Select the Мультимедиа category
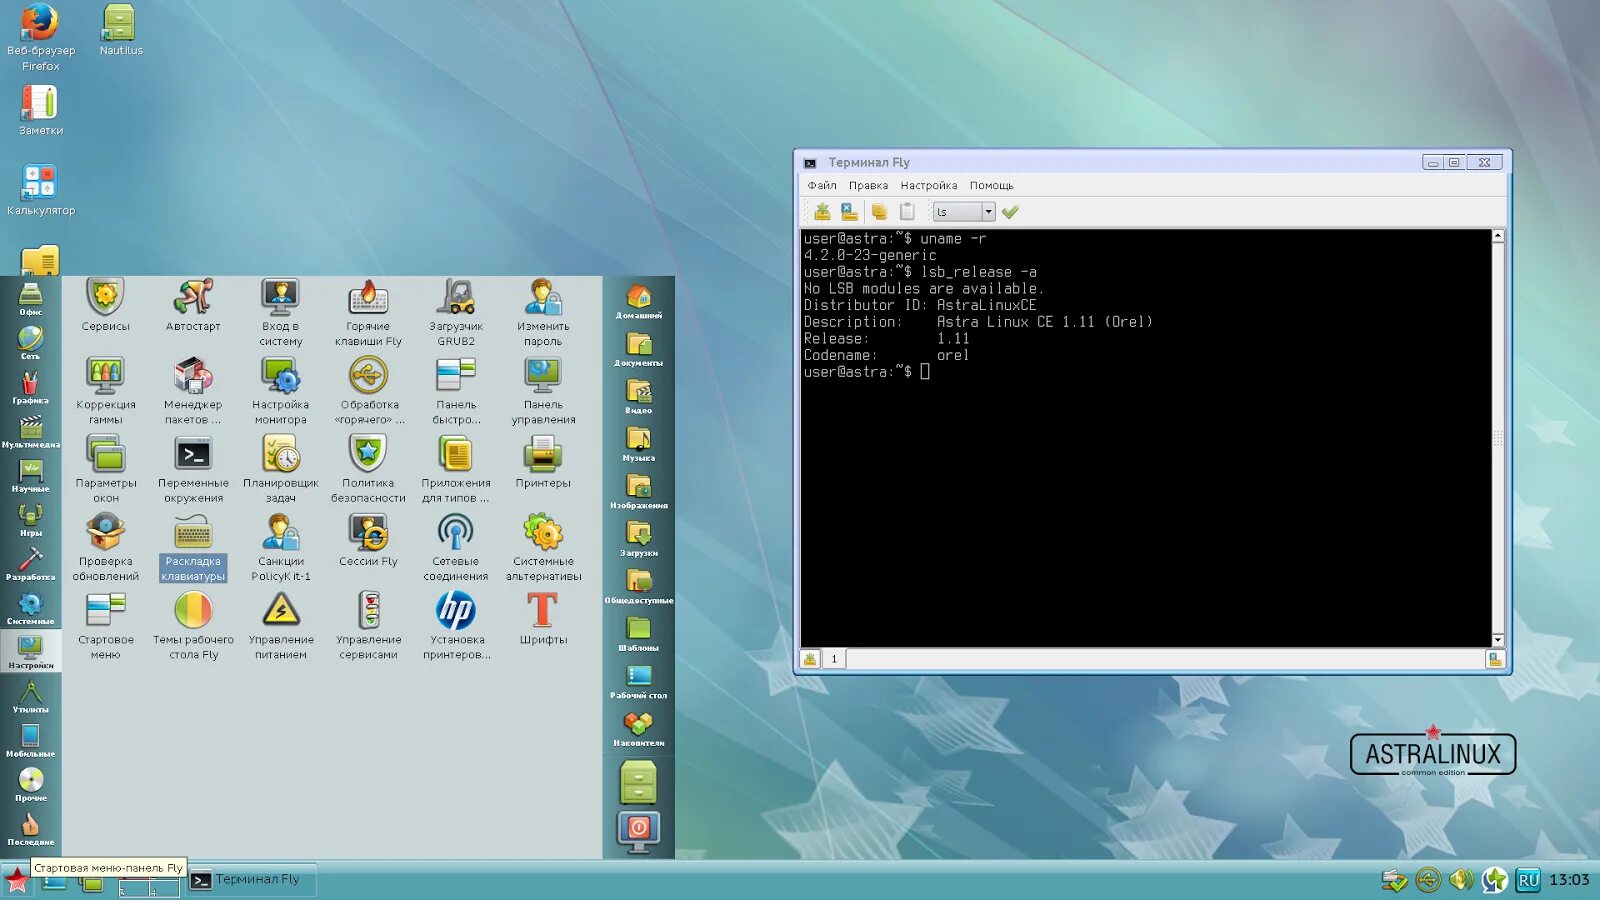Viewport: 1600px width, 900px height. pos(31,431)
